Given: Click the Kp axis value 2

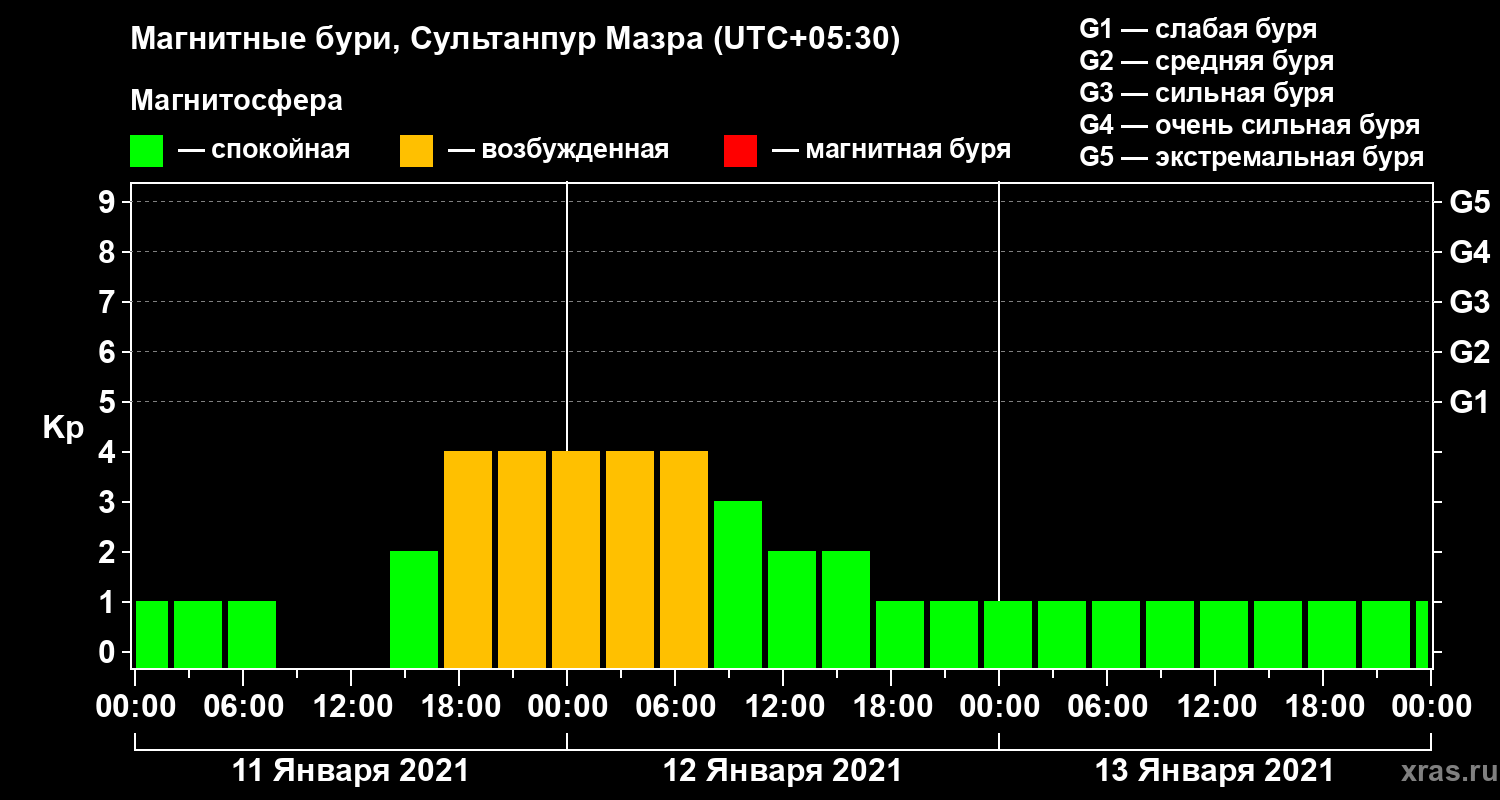Looking at the screenshot, I should point(109,552).
